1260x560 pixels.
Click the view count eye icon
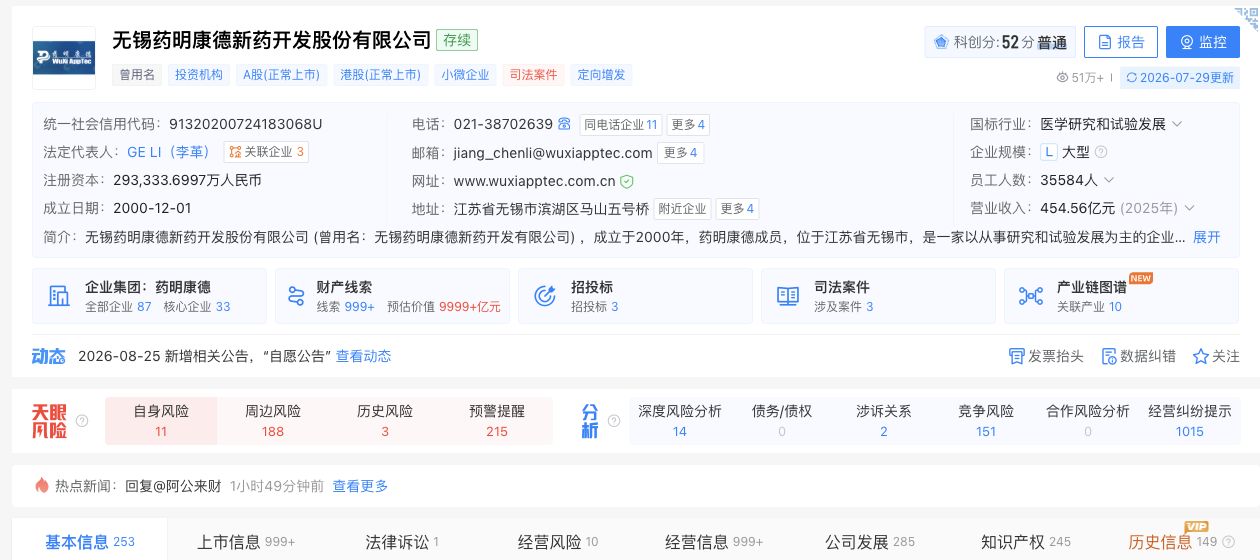point(1063,77)
